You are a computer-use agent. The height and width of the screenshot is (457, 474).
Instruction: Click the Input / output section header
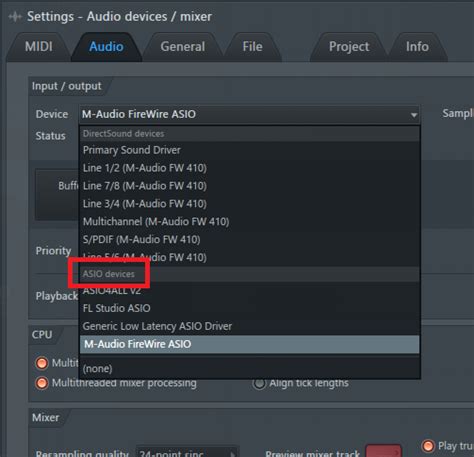(66, 86)
